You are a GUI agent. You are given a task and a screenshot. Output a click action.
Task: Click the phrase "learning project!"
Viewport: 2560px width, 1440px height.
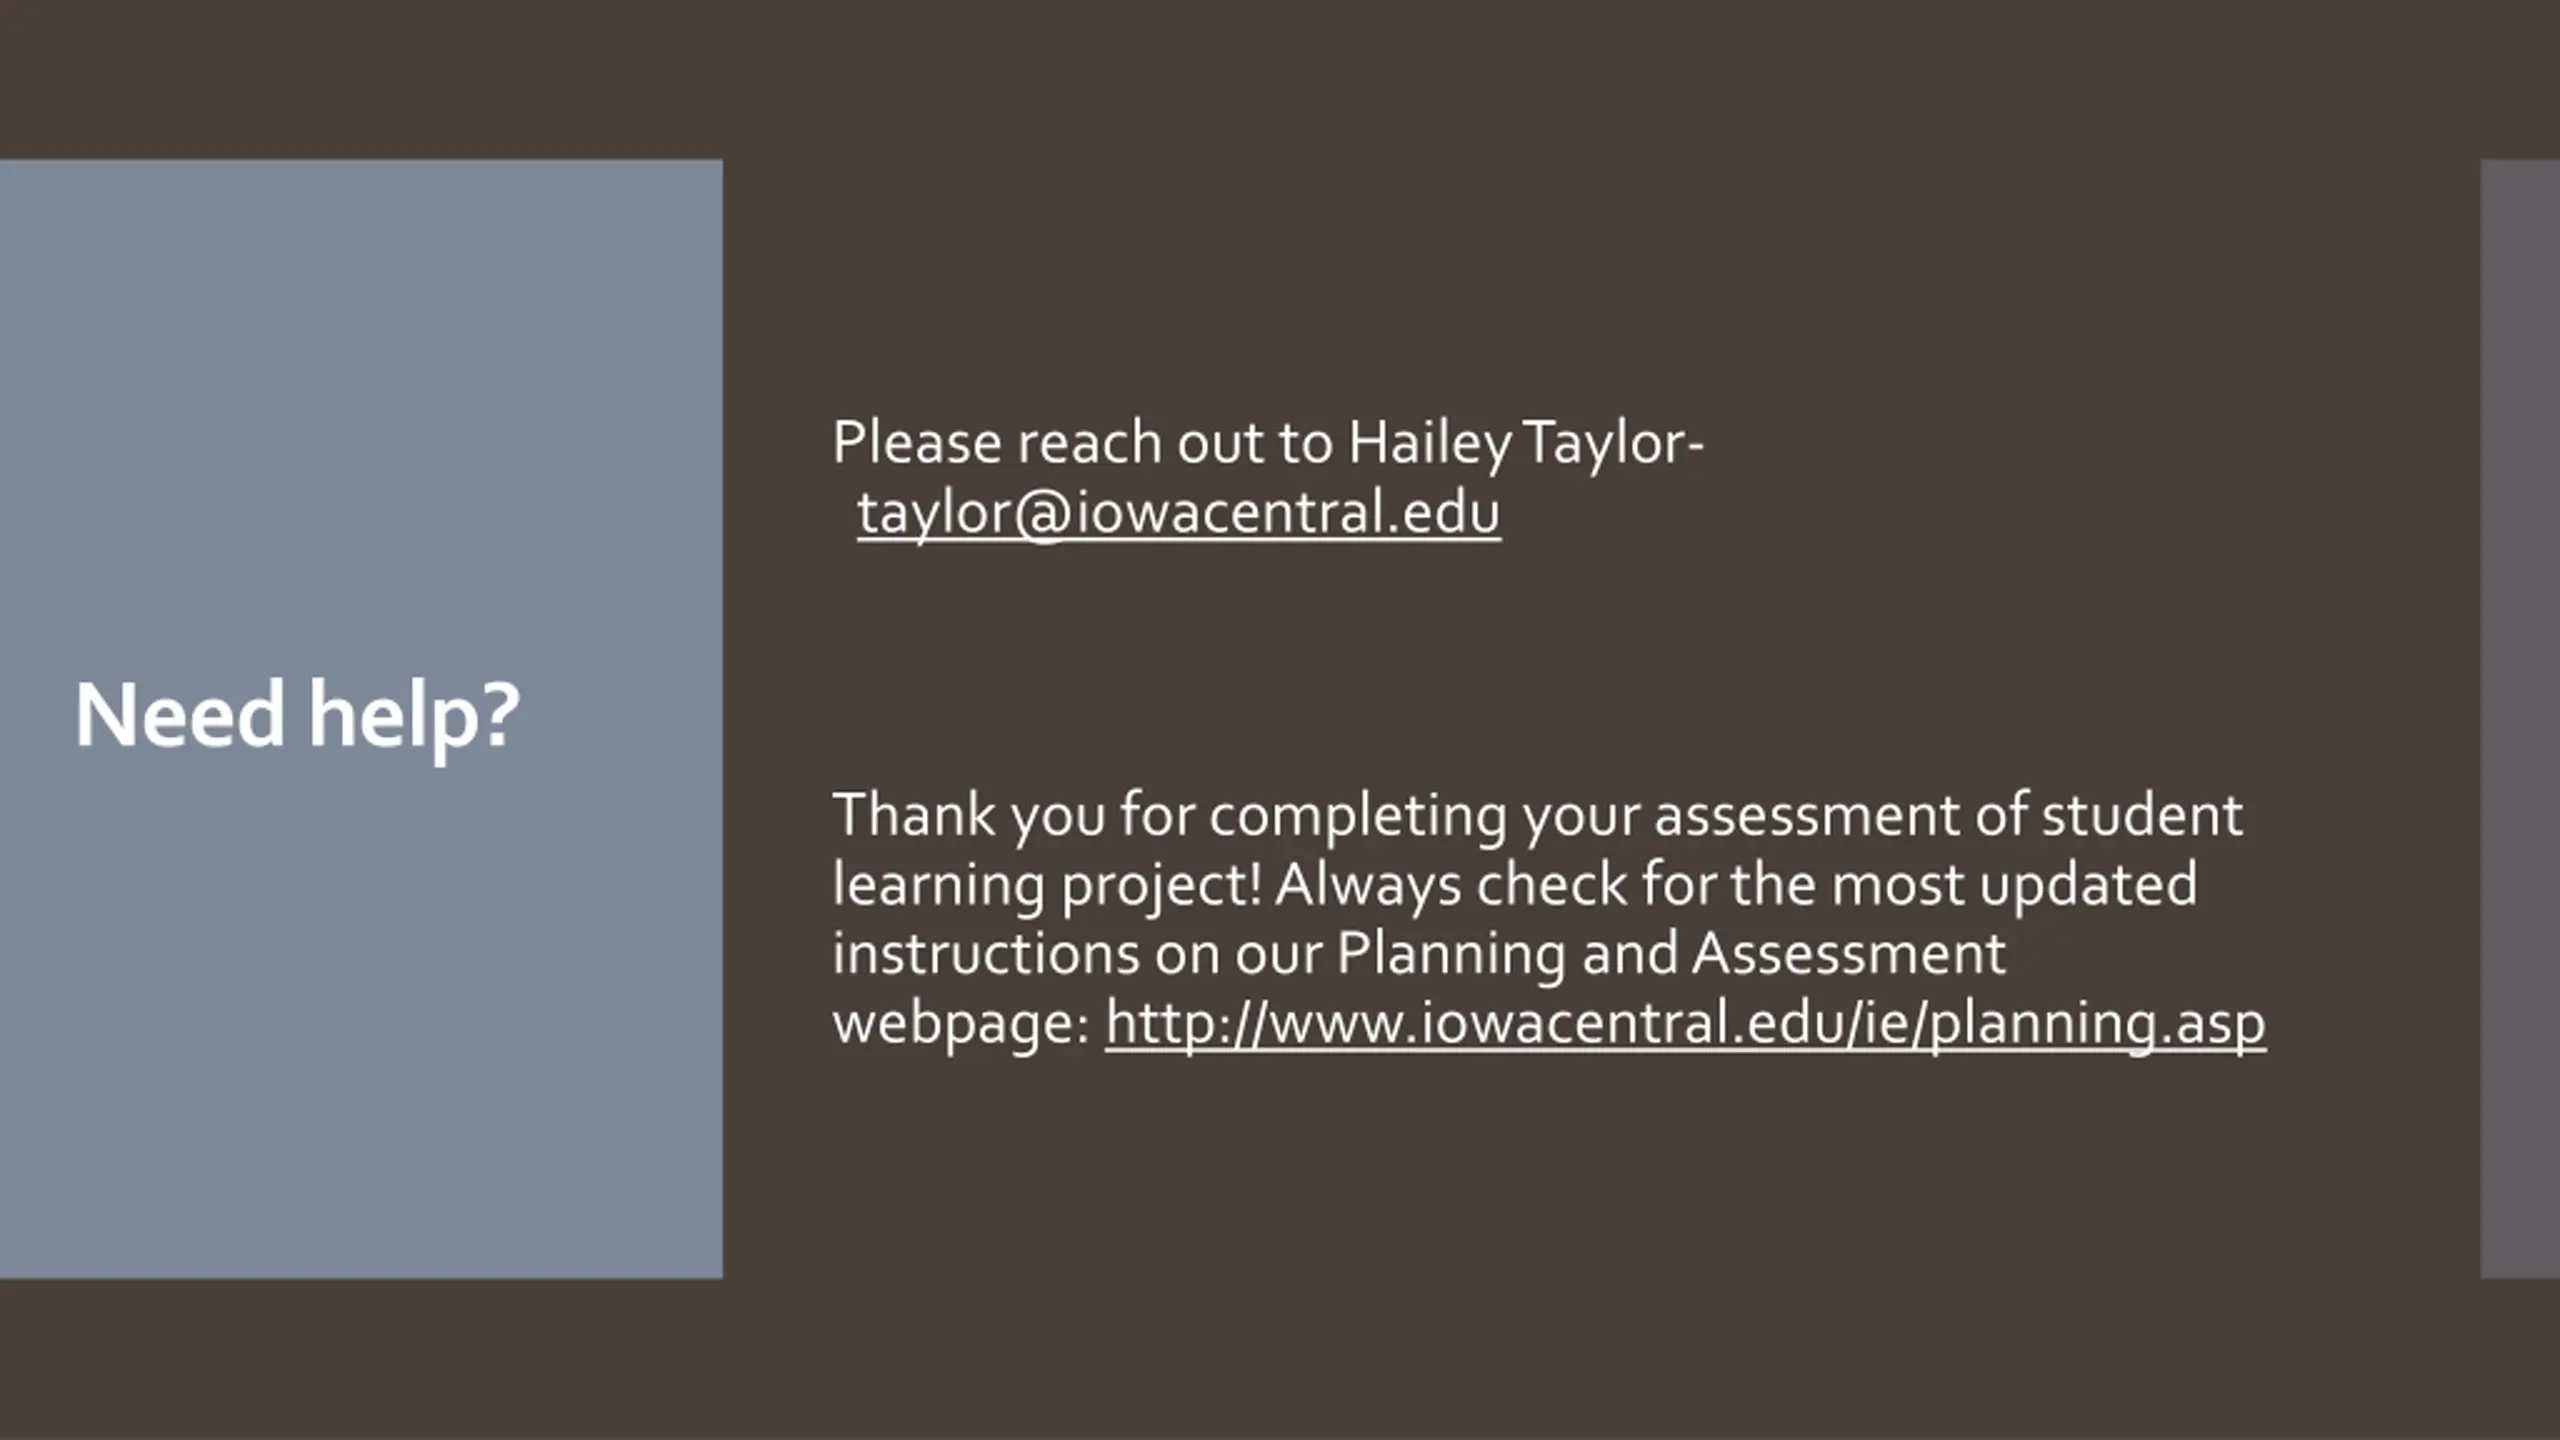click(x=1047, y=886)
